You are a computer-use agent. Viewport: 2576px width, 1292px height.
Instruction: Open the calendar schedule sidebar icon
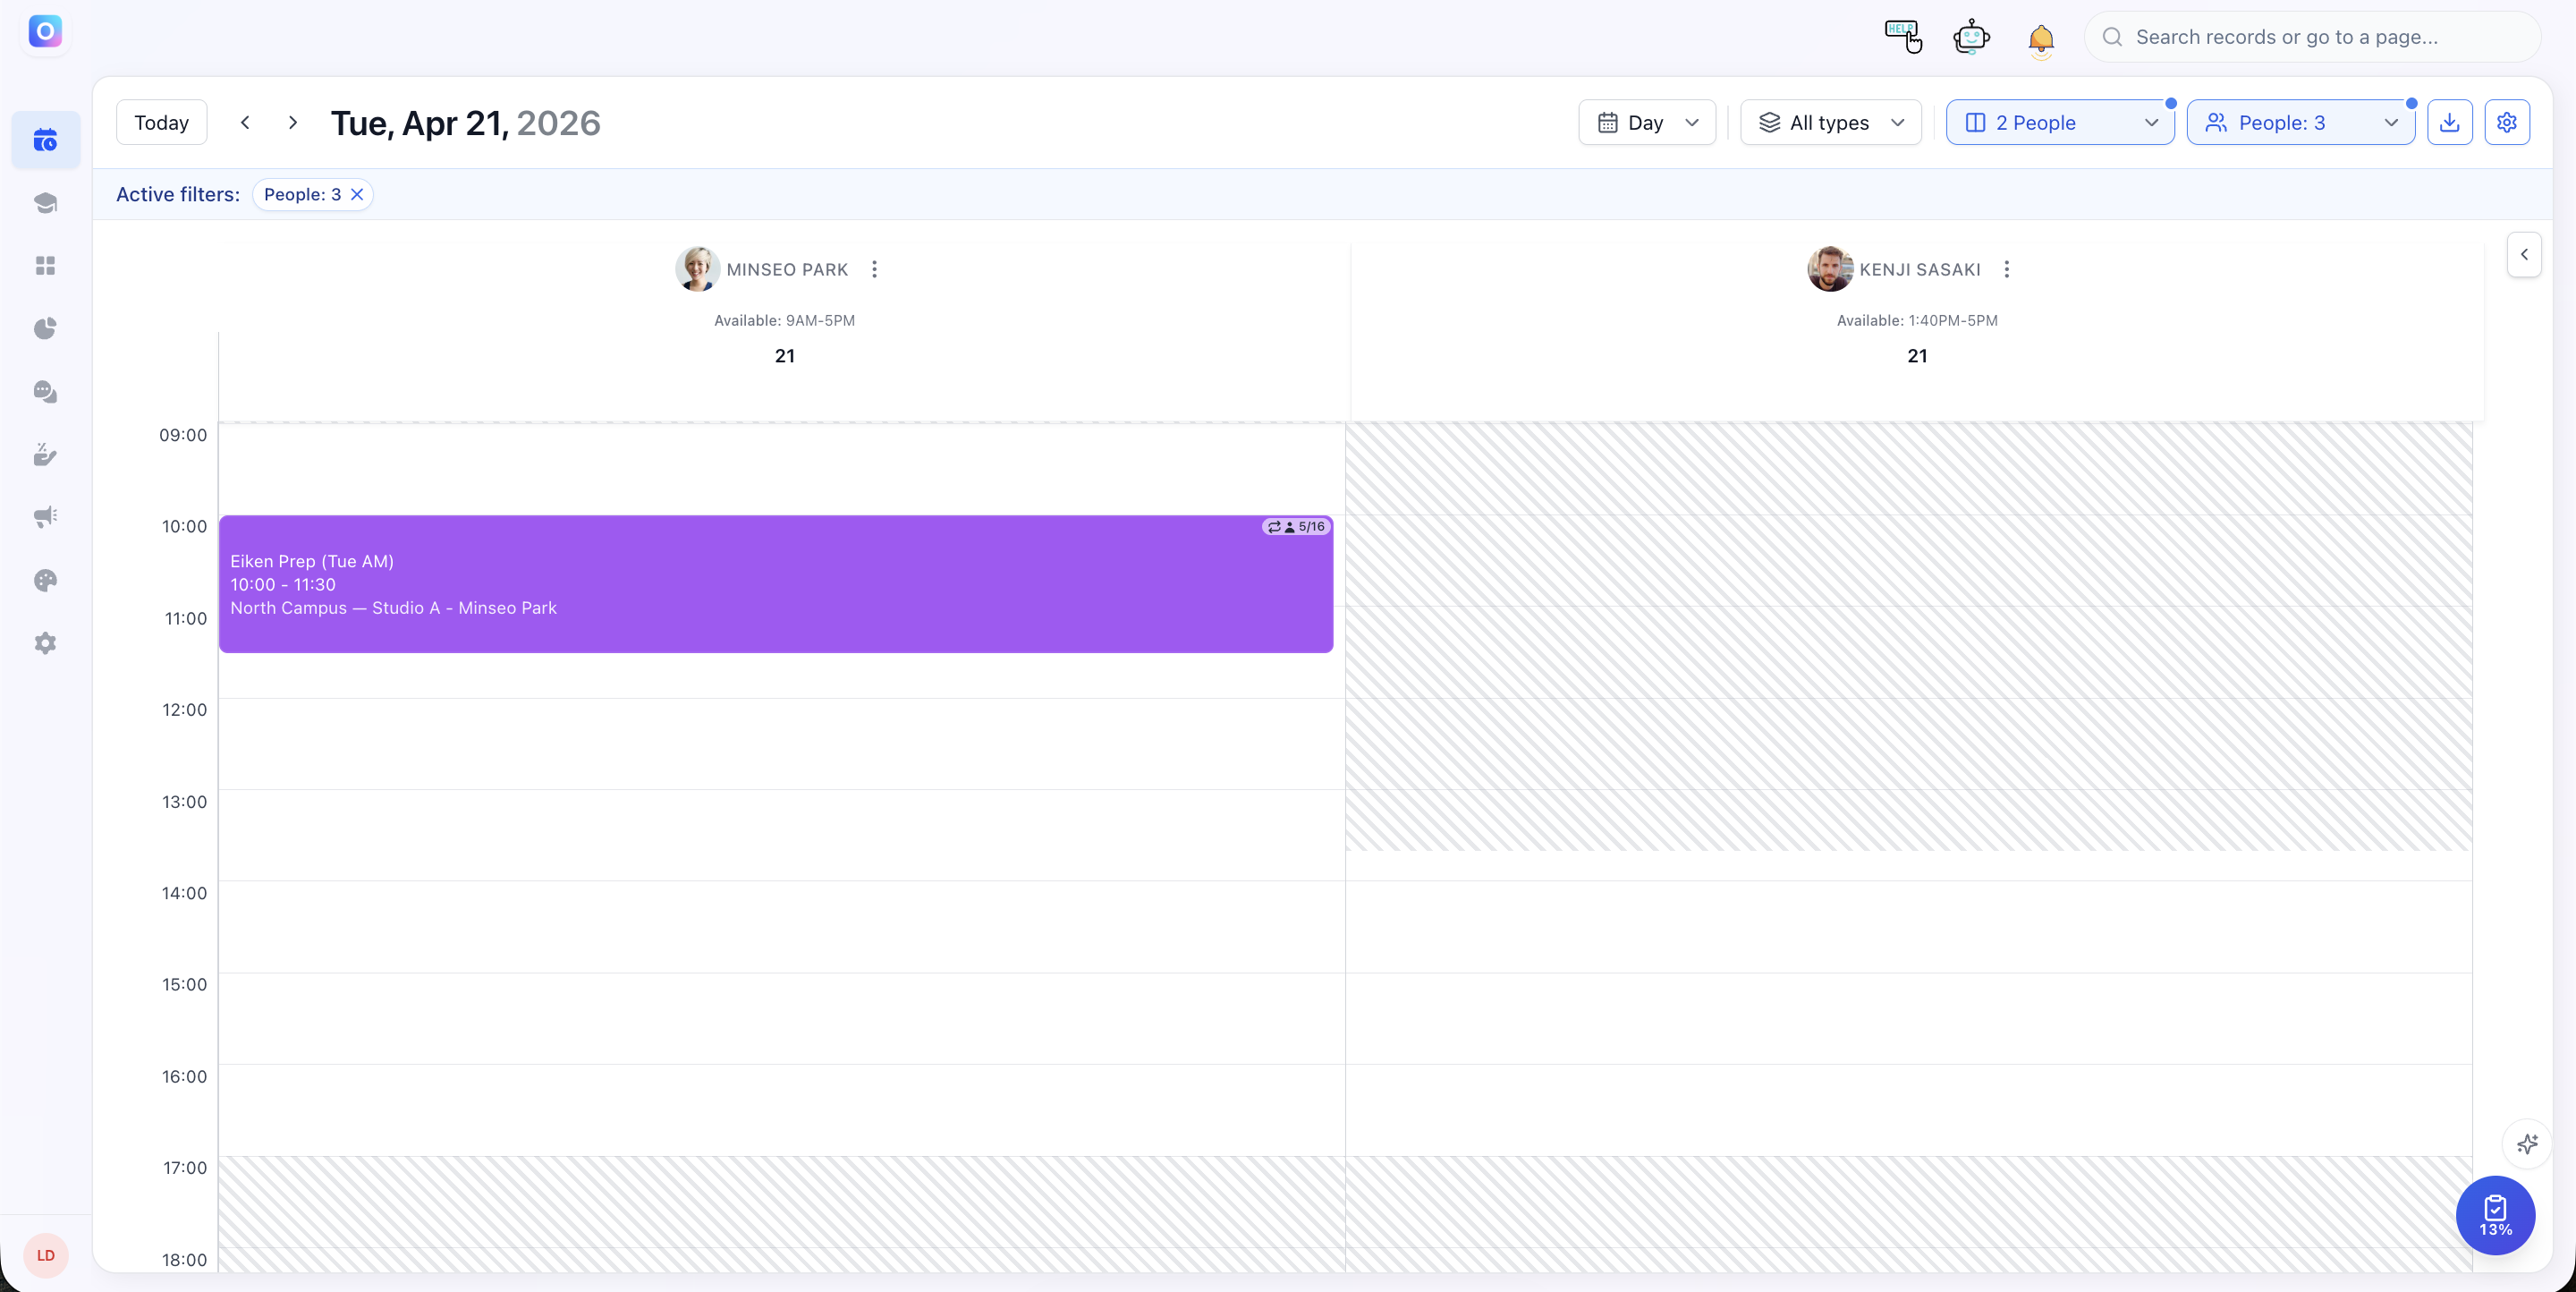46,140
